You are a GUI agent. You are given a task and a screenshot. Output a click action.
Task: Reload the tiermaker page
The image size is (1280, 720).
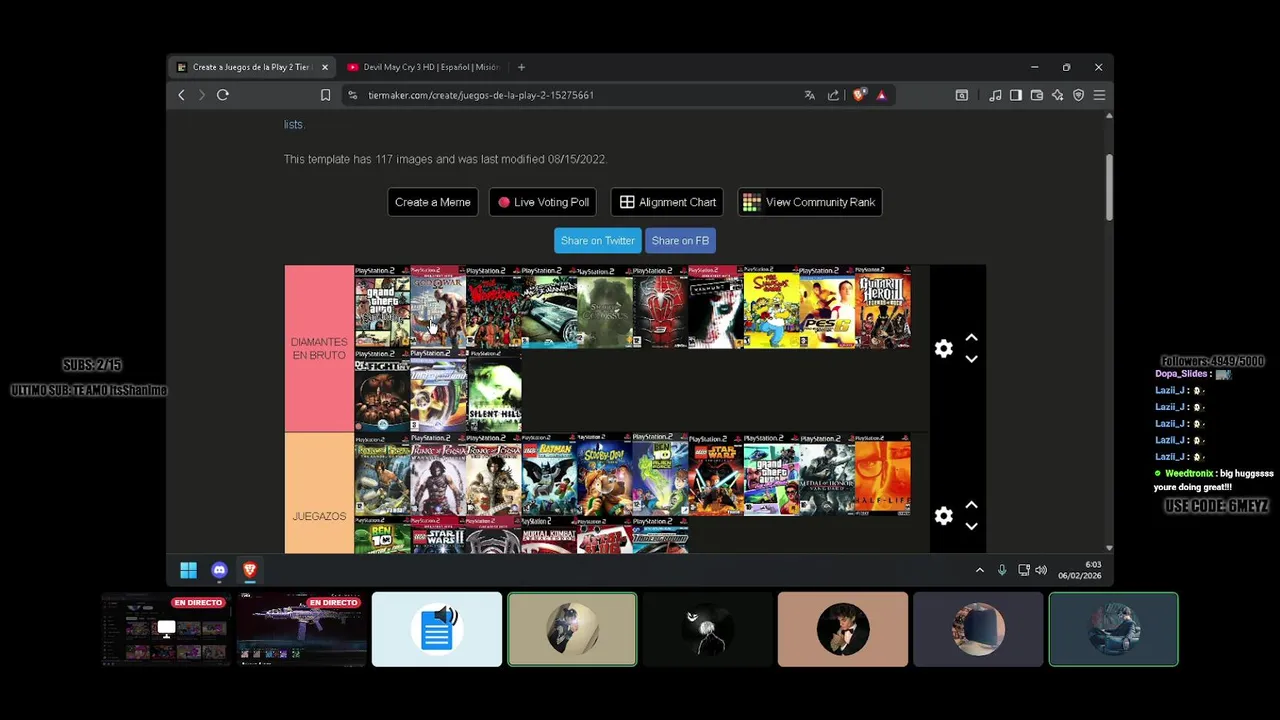coord(223,95)
